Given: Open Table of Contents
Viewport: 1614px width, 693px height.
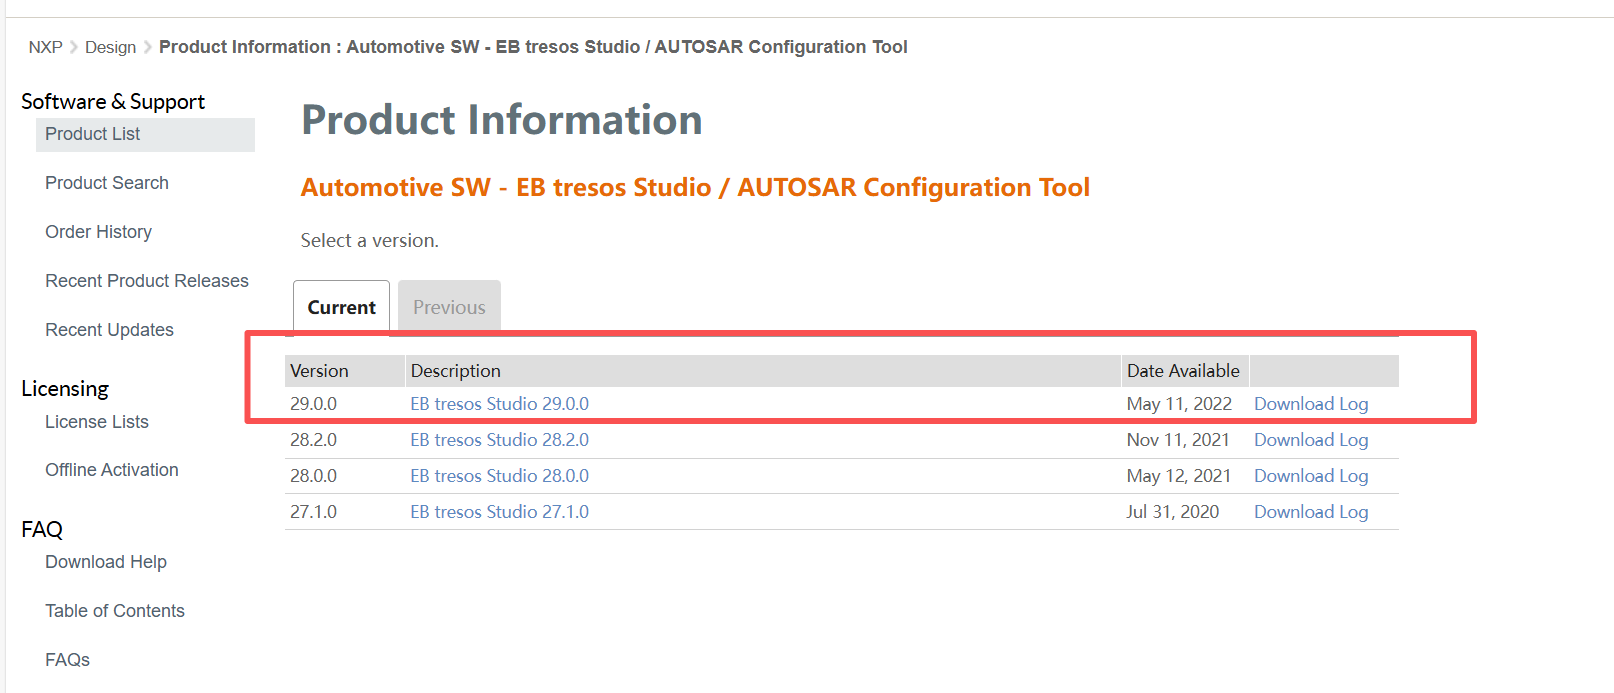Looking at the screenshot, I should pyautogui.click(x=115, y=611).
